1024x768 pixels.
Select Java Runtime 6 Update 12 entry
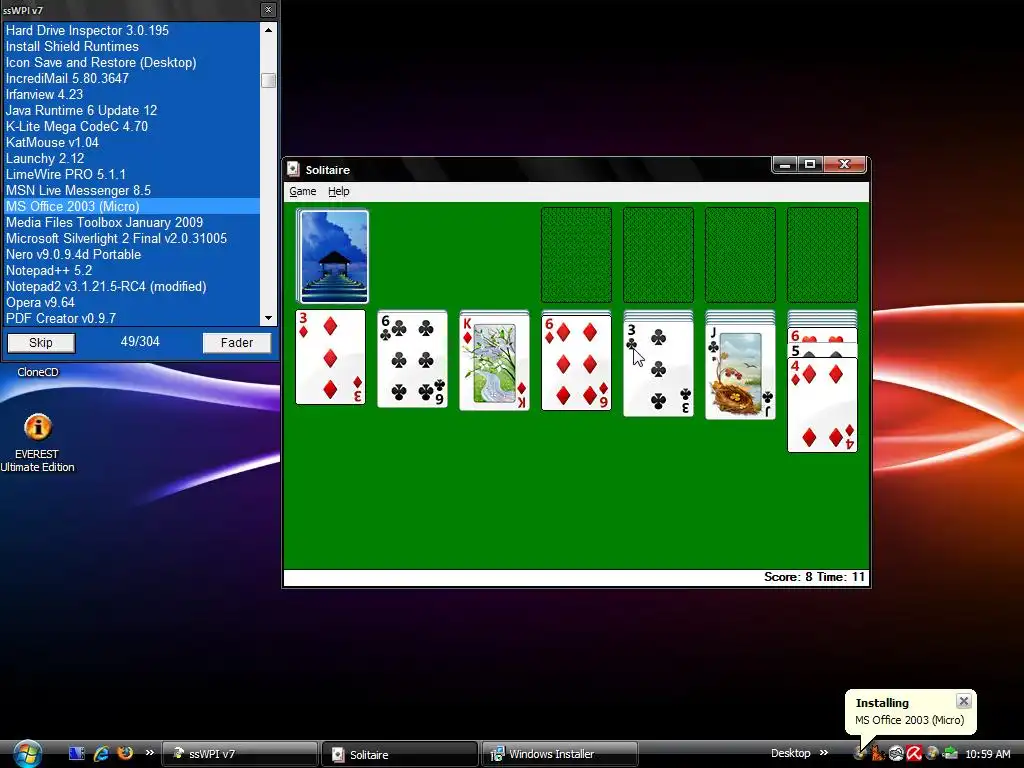click(132, 110)
